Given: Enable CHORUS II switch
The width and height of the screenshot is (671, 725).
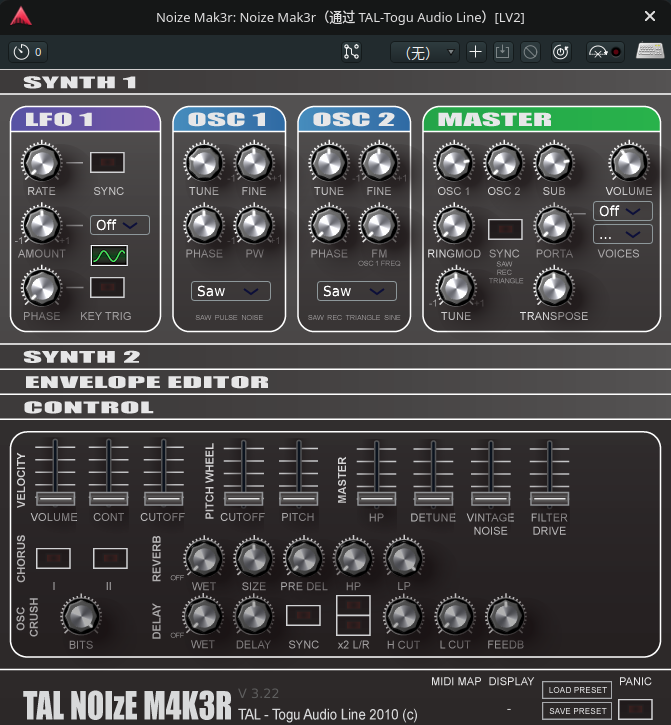Looking at the screenshot, I should 110,558.
